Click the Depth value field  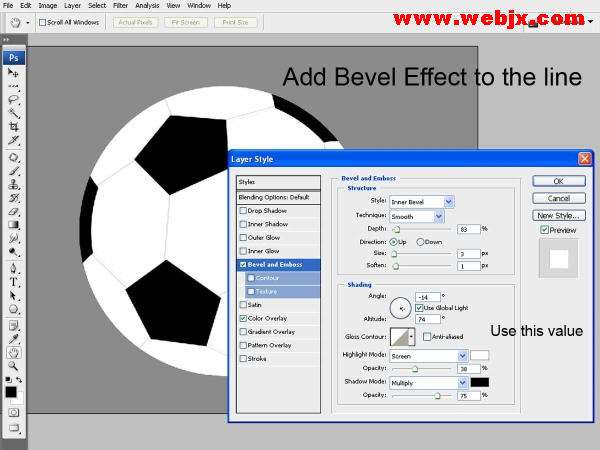coord(468,229)
